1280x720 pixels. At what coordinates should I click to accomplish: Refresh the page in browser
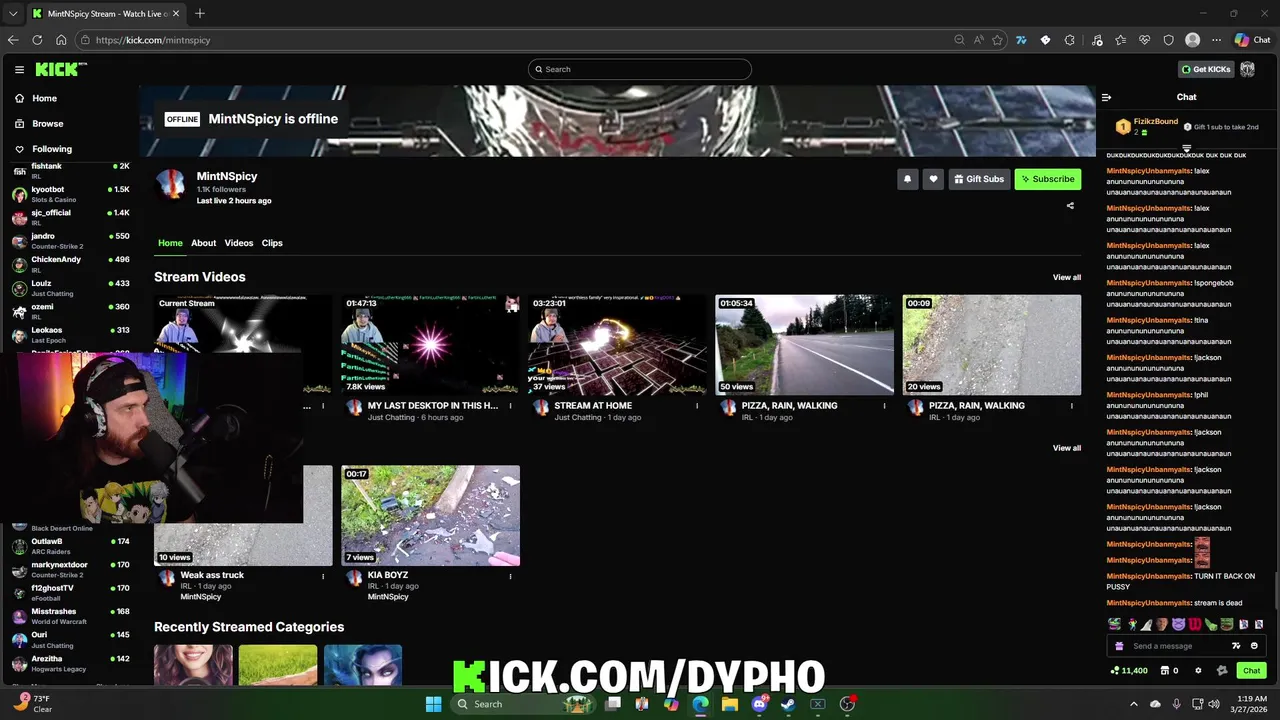pos(37,40)
